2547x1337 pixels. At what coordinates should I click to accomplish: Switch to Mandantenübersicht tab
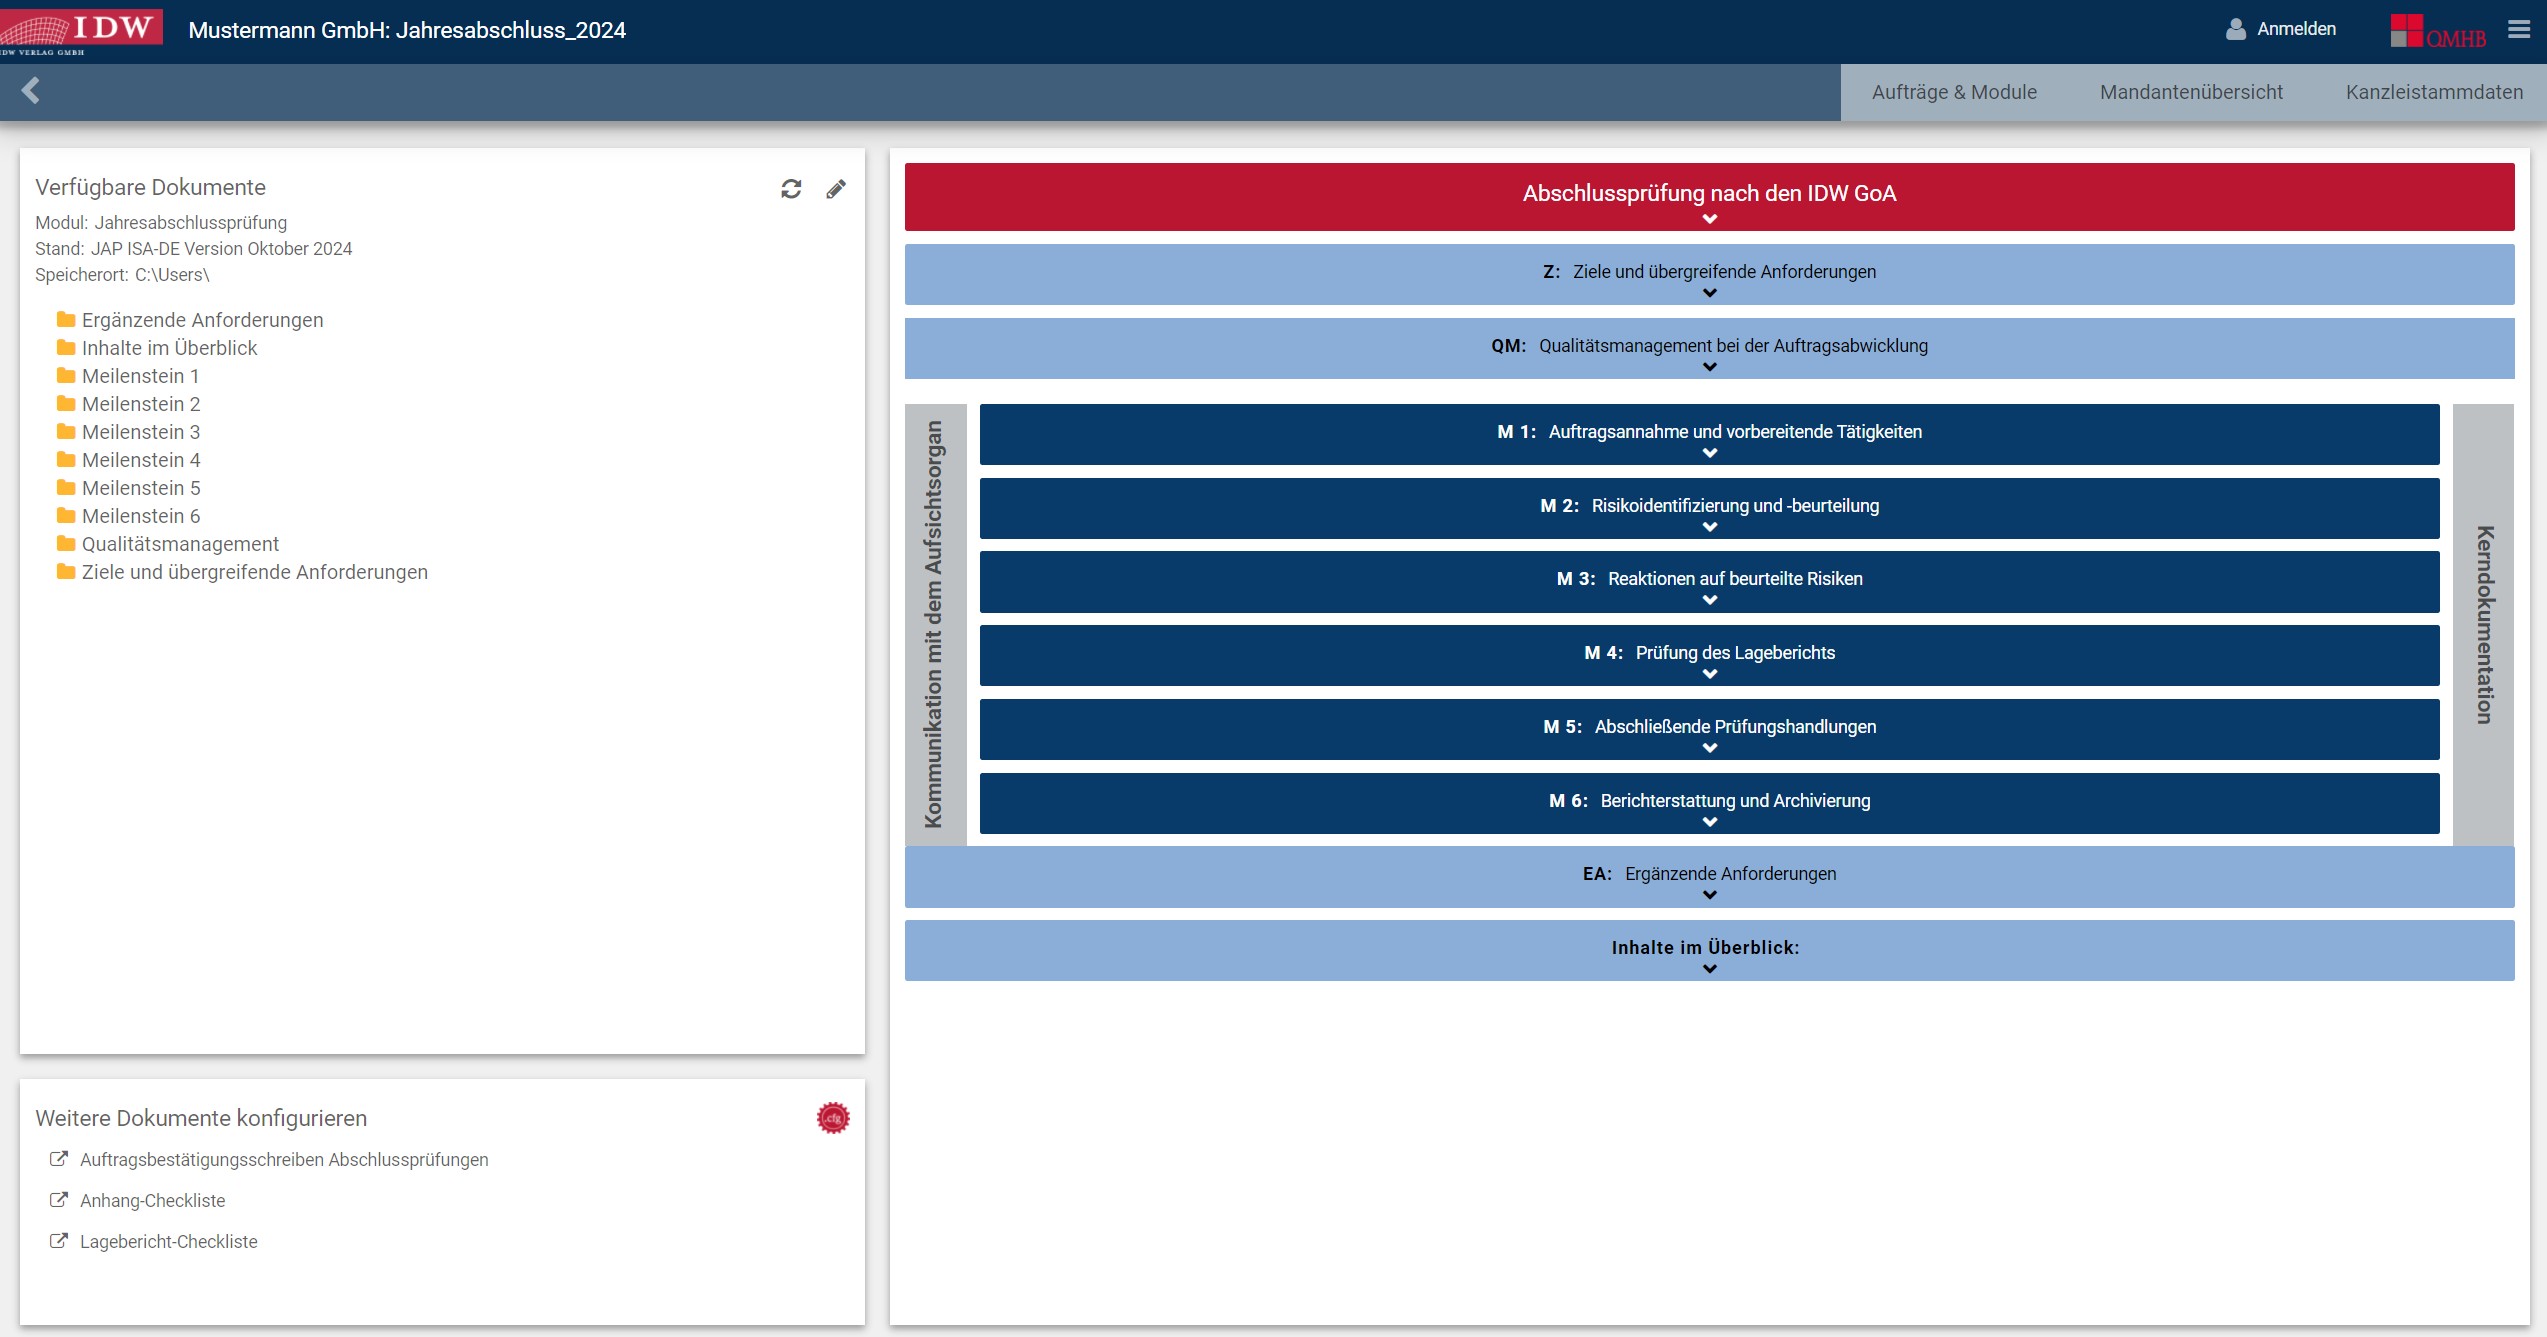click(2191, 92)
